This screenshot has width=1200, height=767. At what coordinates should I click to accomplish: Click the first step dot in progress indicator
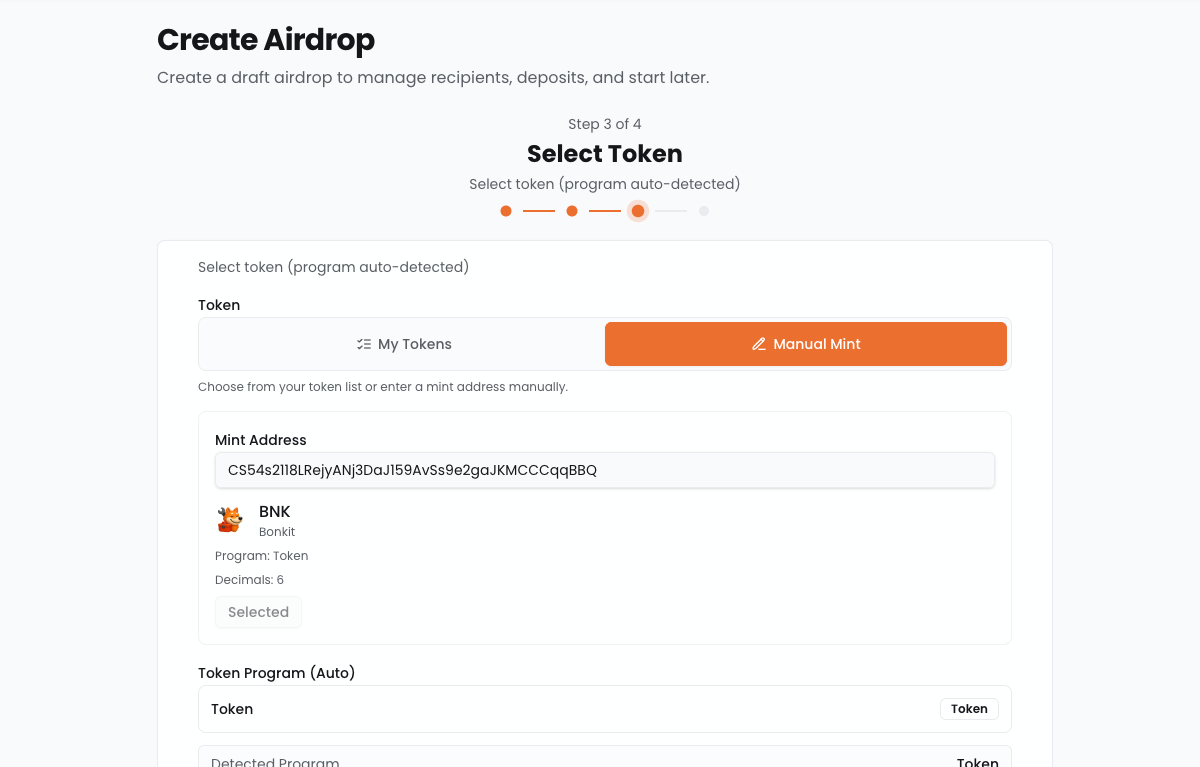click(x=506, y=211)
